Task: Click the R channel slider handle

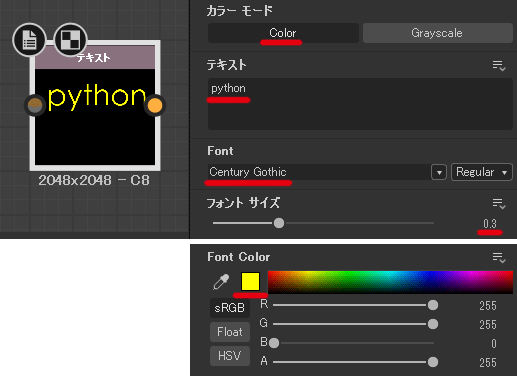Action: pos(433,305)
